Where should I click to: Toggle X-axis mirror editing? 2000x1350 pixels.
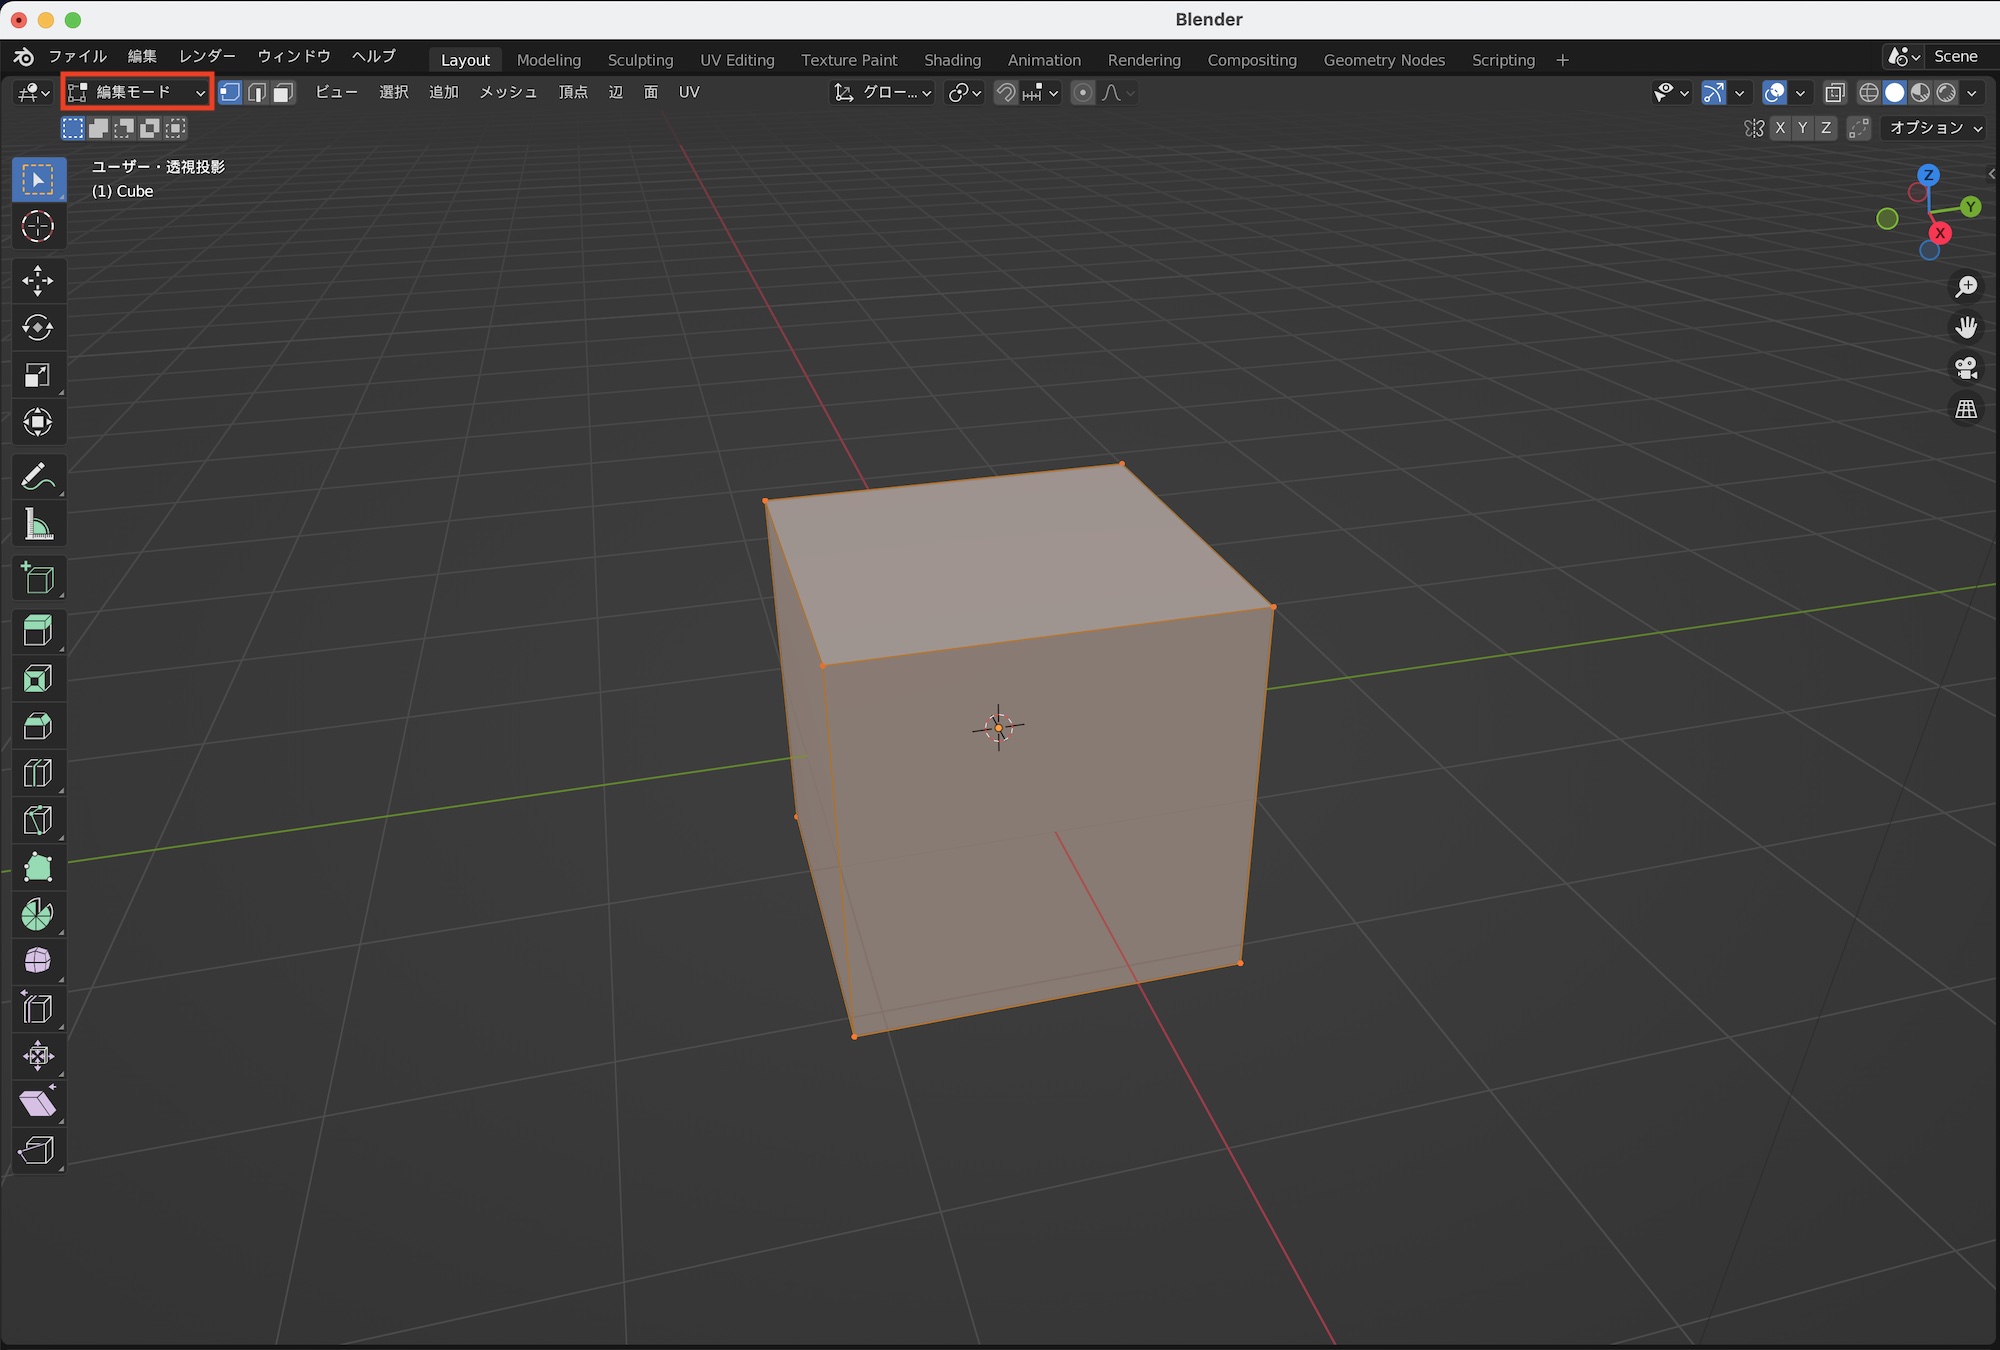(1780, 128)
